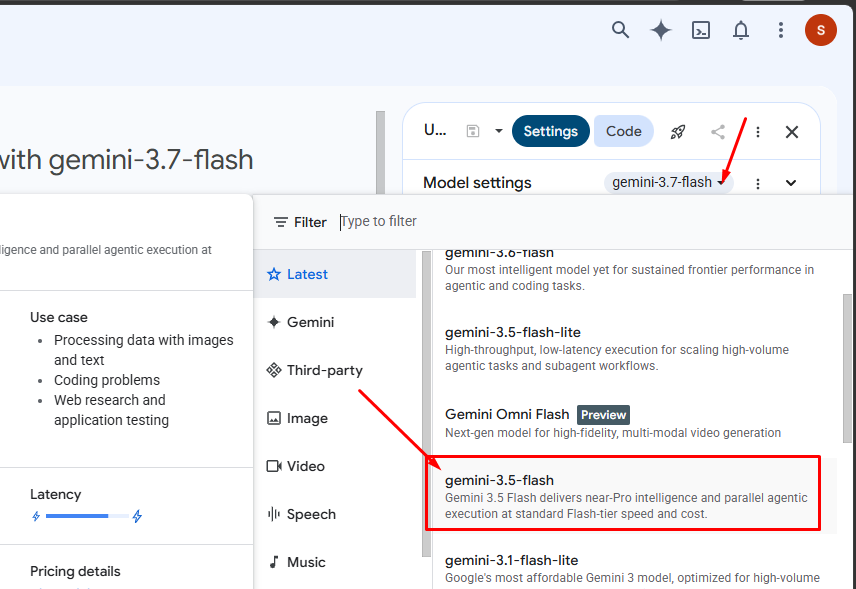Click the search magnifier icon in the top bar
This screenshot has width=856, height=589.
click(x=620, y=29)
